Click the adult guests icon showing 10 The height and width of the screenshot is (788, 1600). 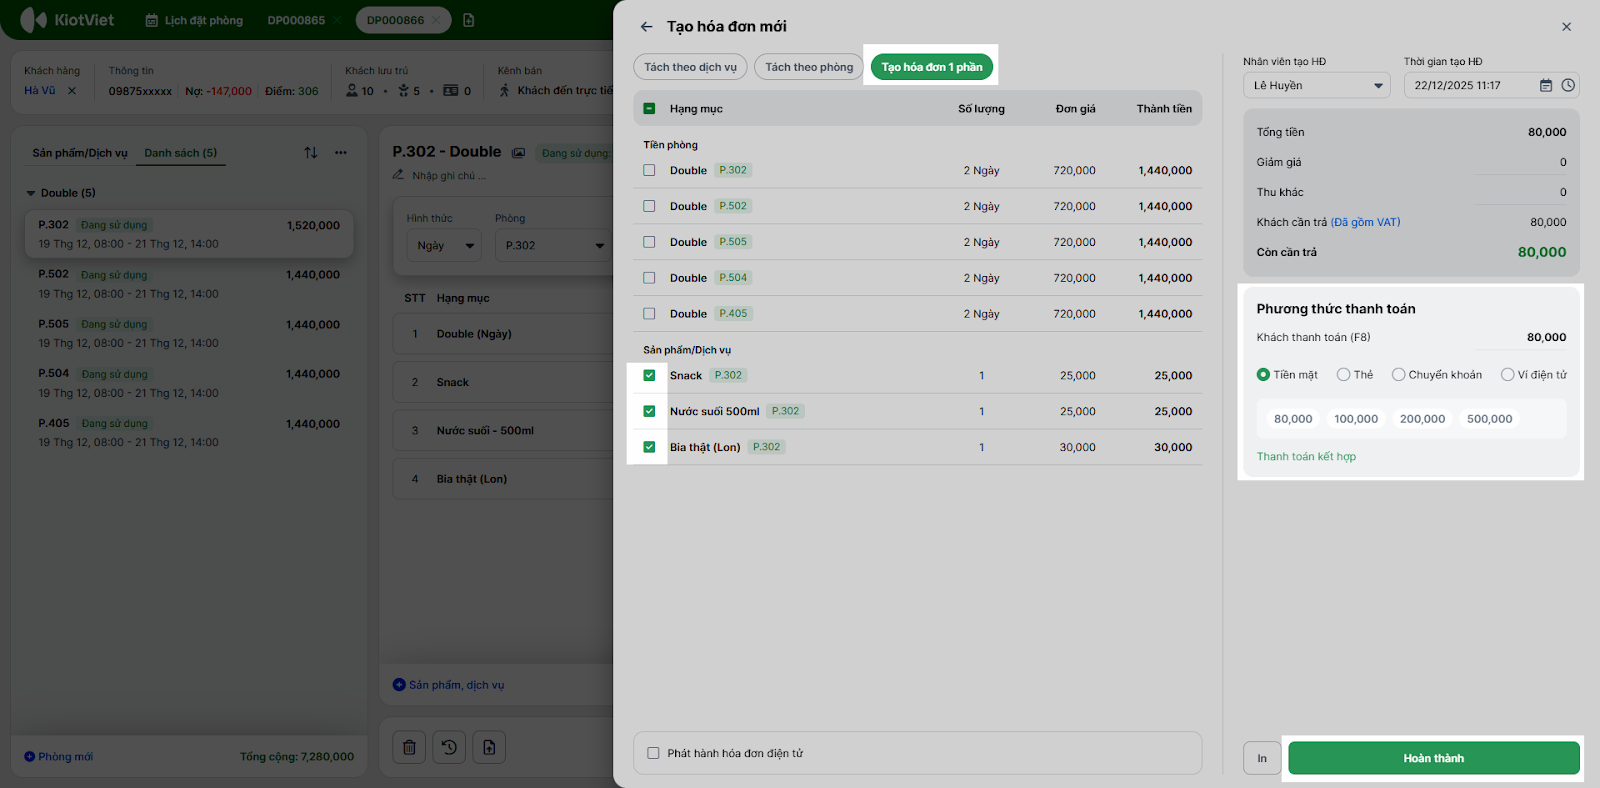(352, 91)
